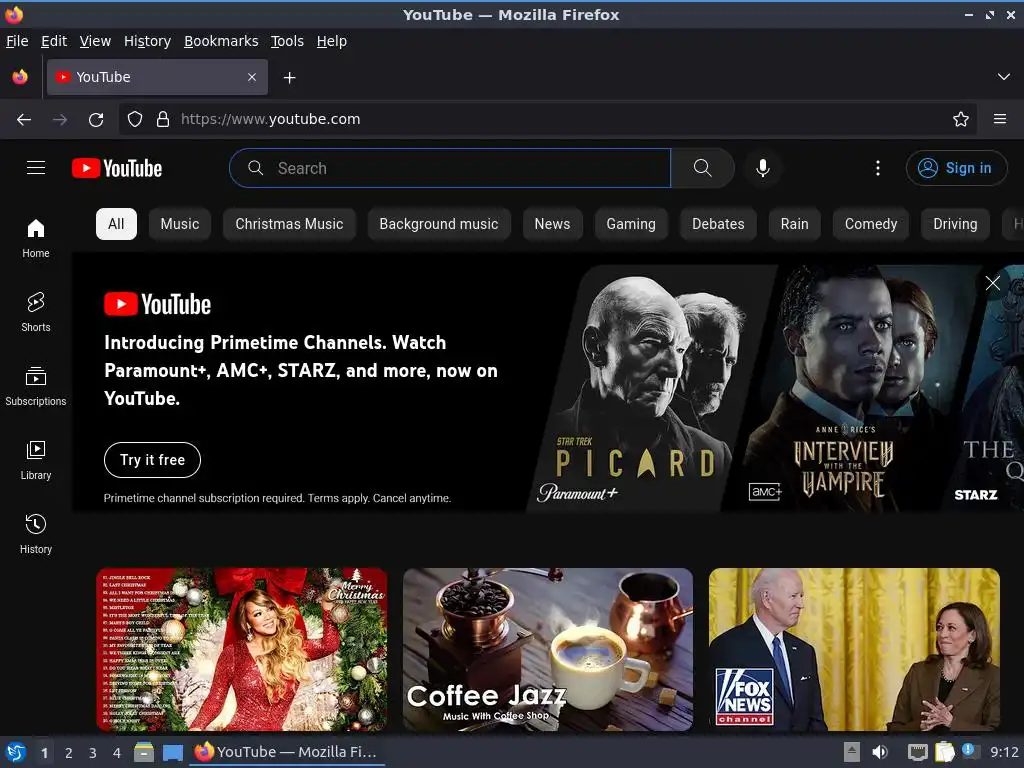1024x768 pixels.
Task: Select the Debates filter chip
Action: click(x=718, y=224)
